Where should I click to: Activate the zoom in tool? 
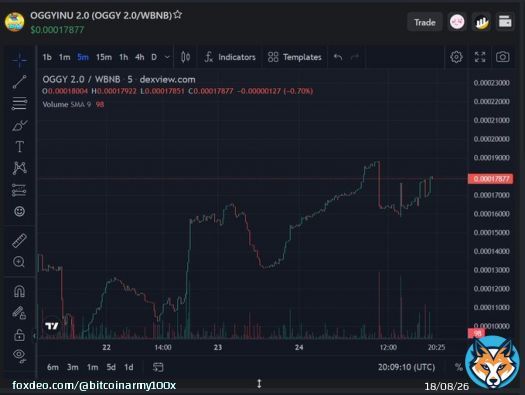19,262
